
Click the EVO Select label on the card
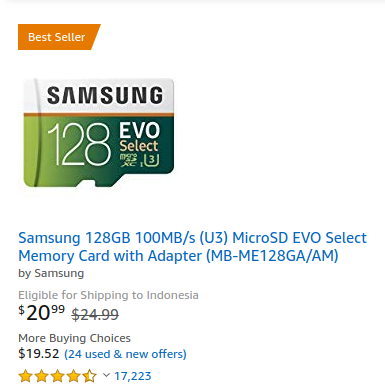[140, 137]
